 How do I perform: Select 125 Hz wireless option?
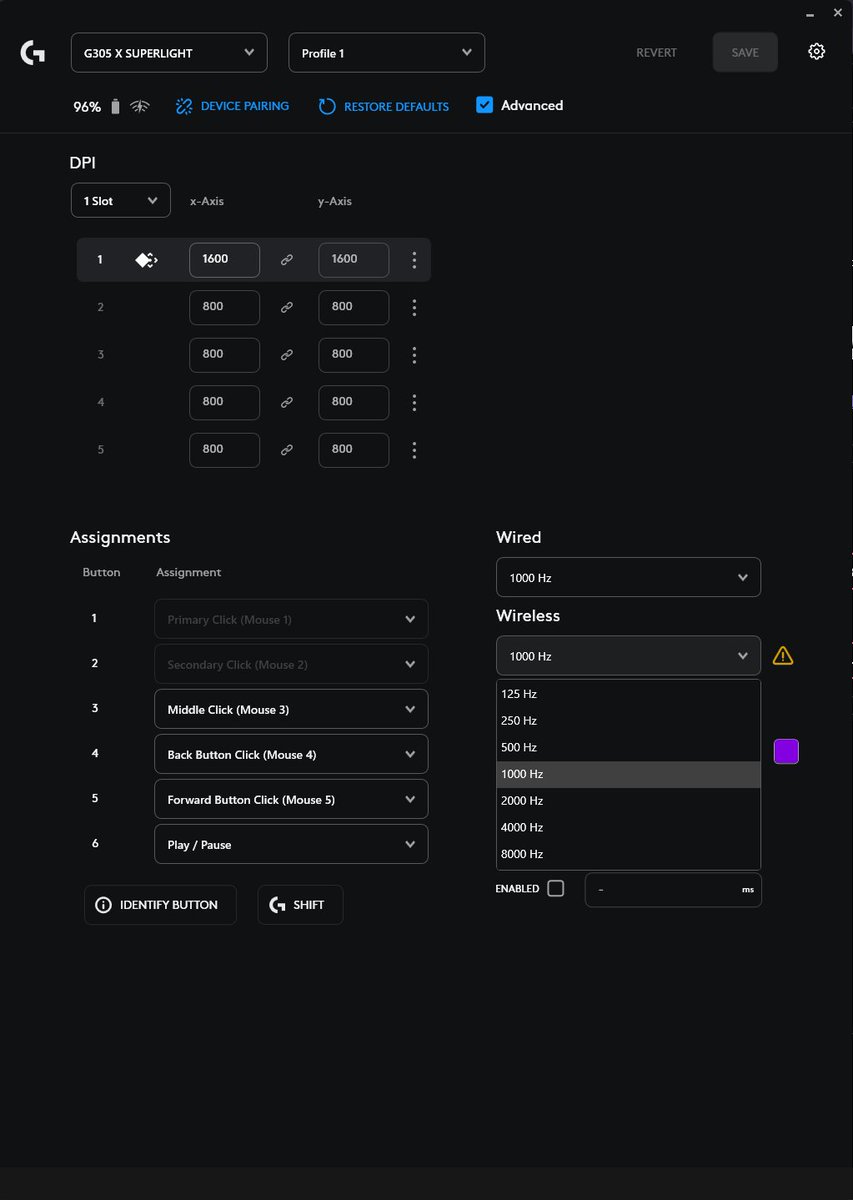click(628, 694)
